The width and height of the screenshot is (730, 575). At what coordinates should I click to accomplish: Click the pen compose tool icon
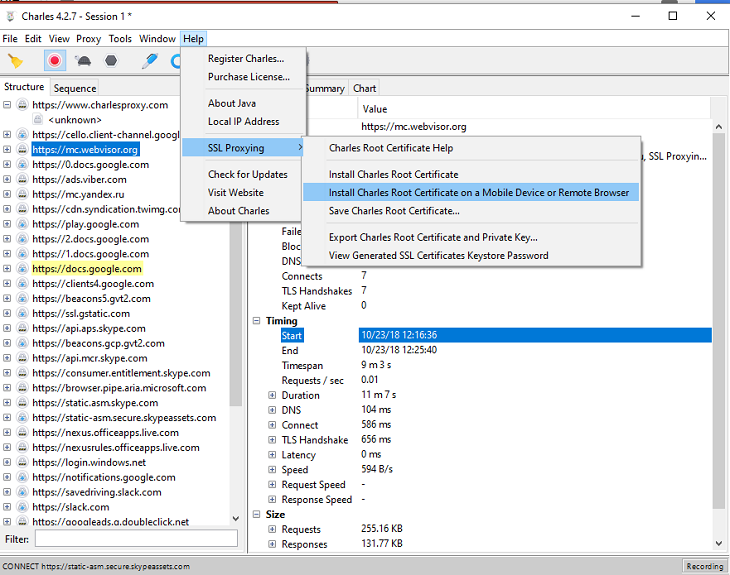tap(150, 61)
